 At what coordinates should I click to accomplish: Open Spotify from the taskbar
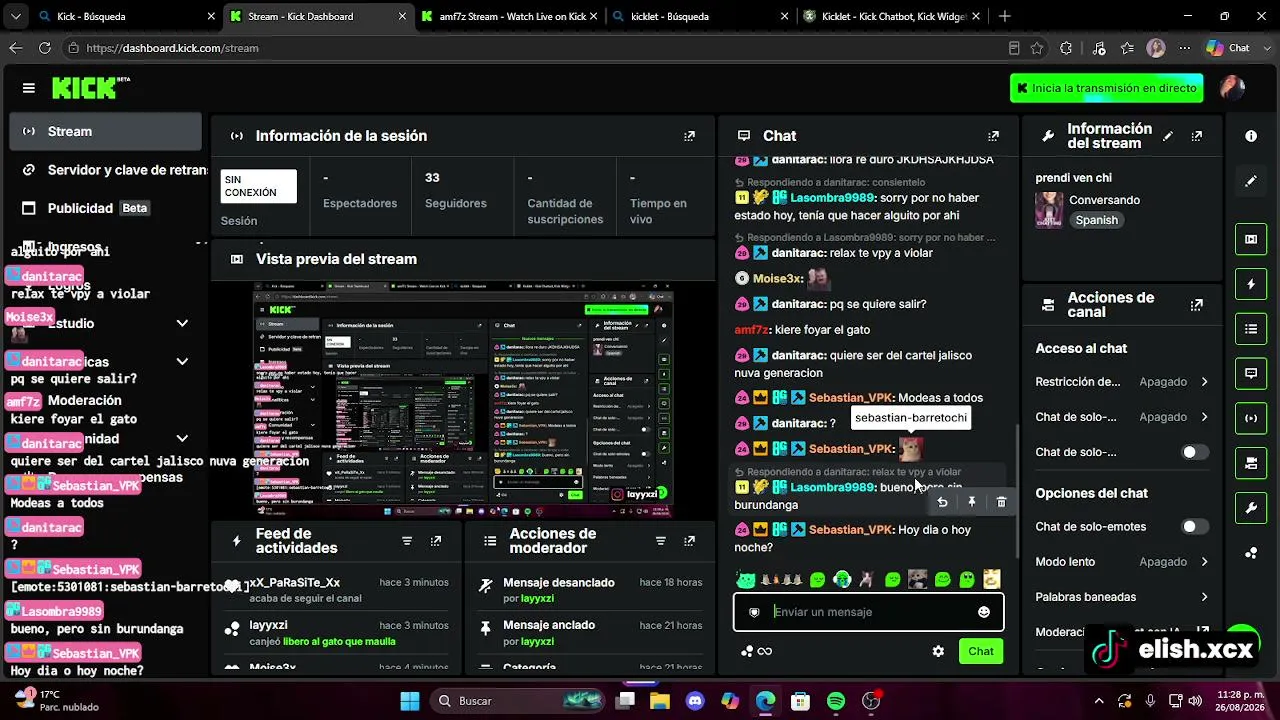(x=836, y=701)
